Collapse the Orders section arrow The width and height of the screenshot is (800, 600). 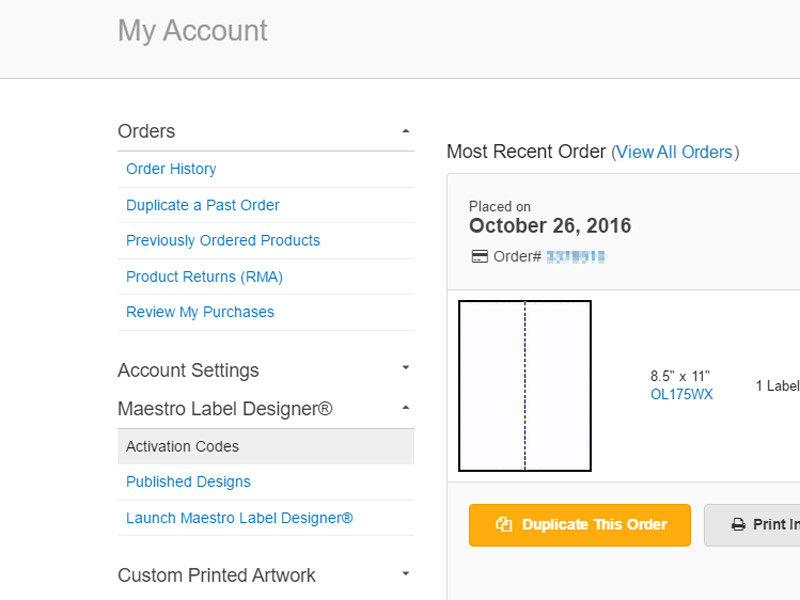(405, 131)
